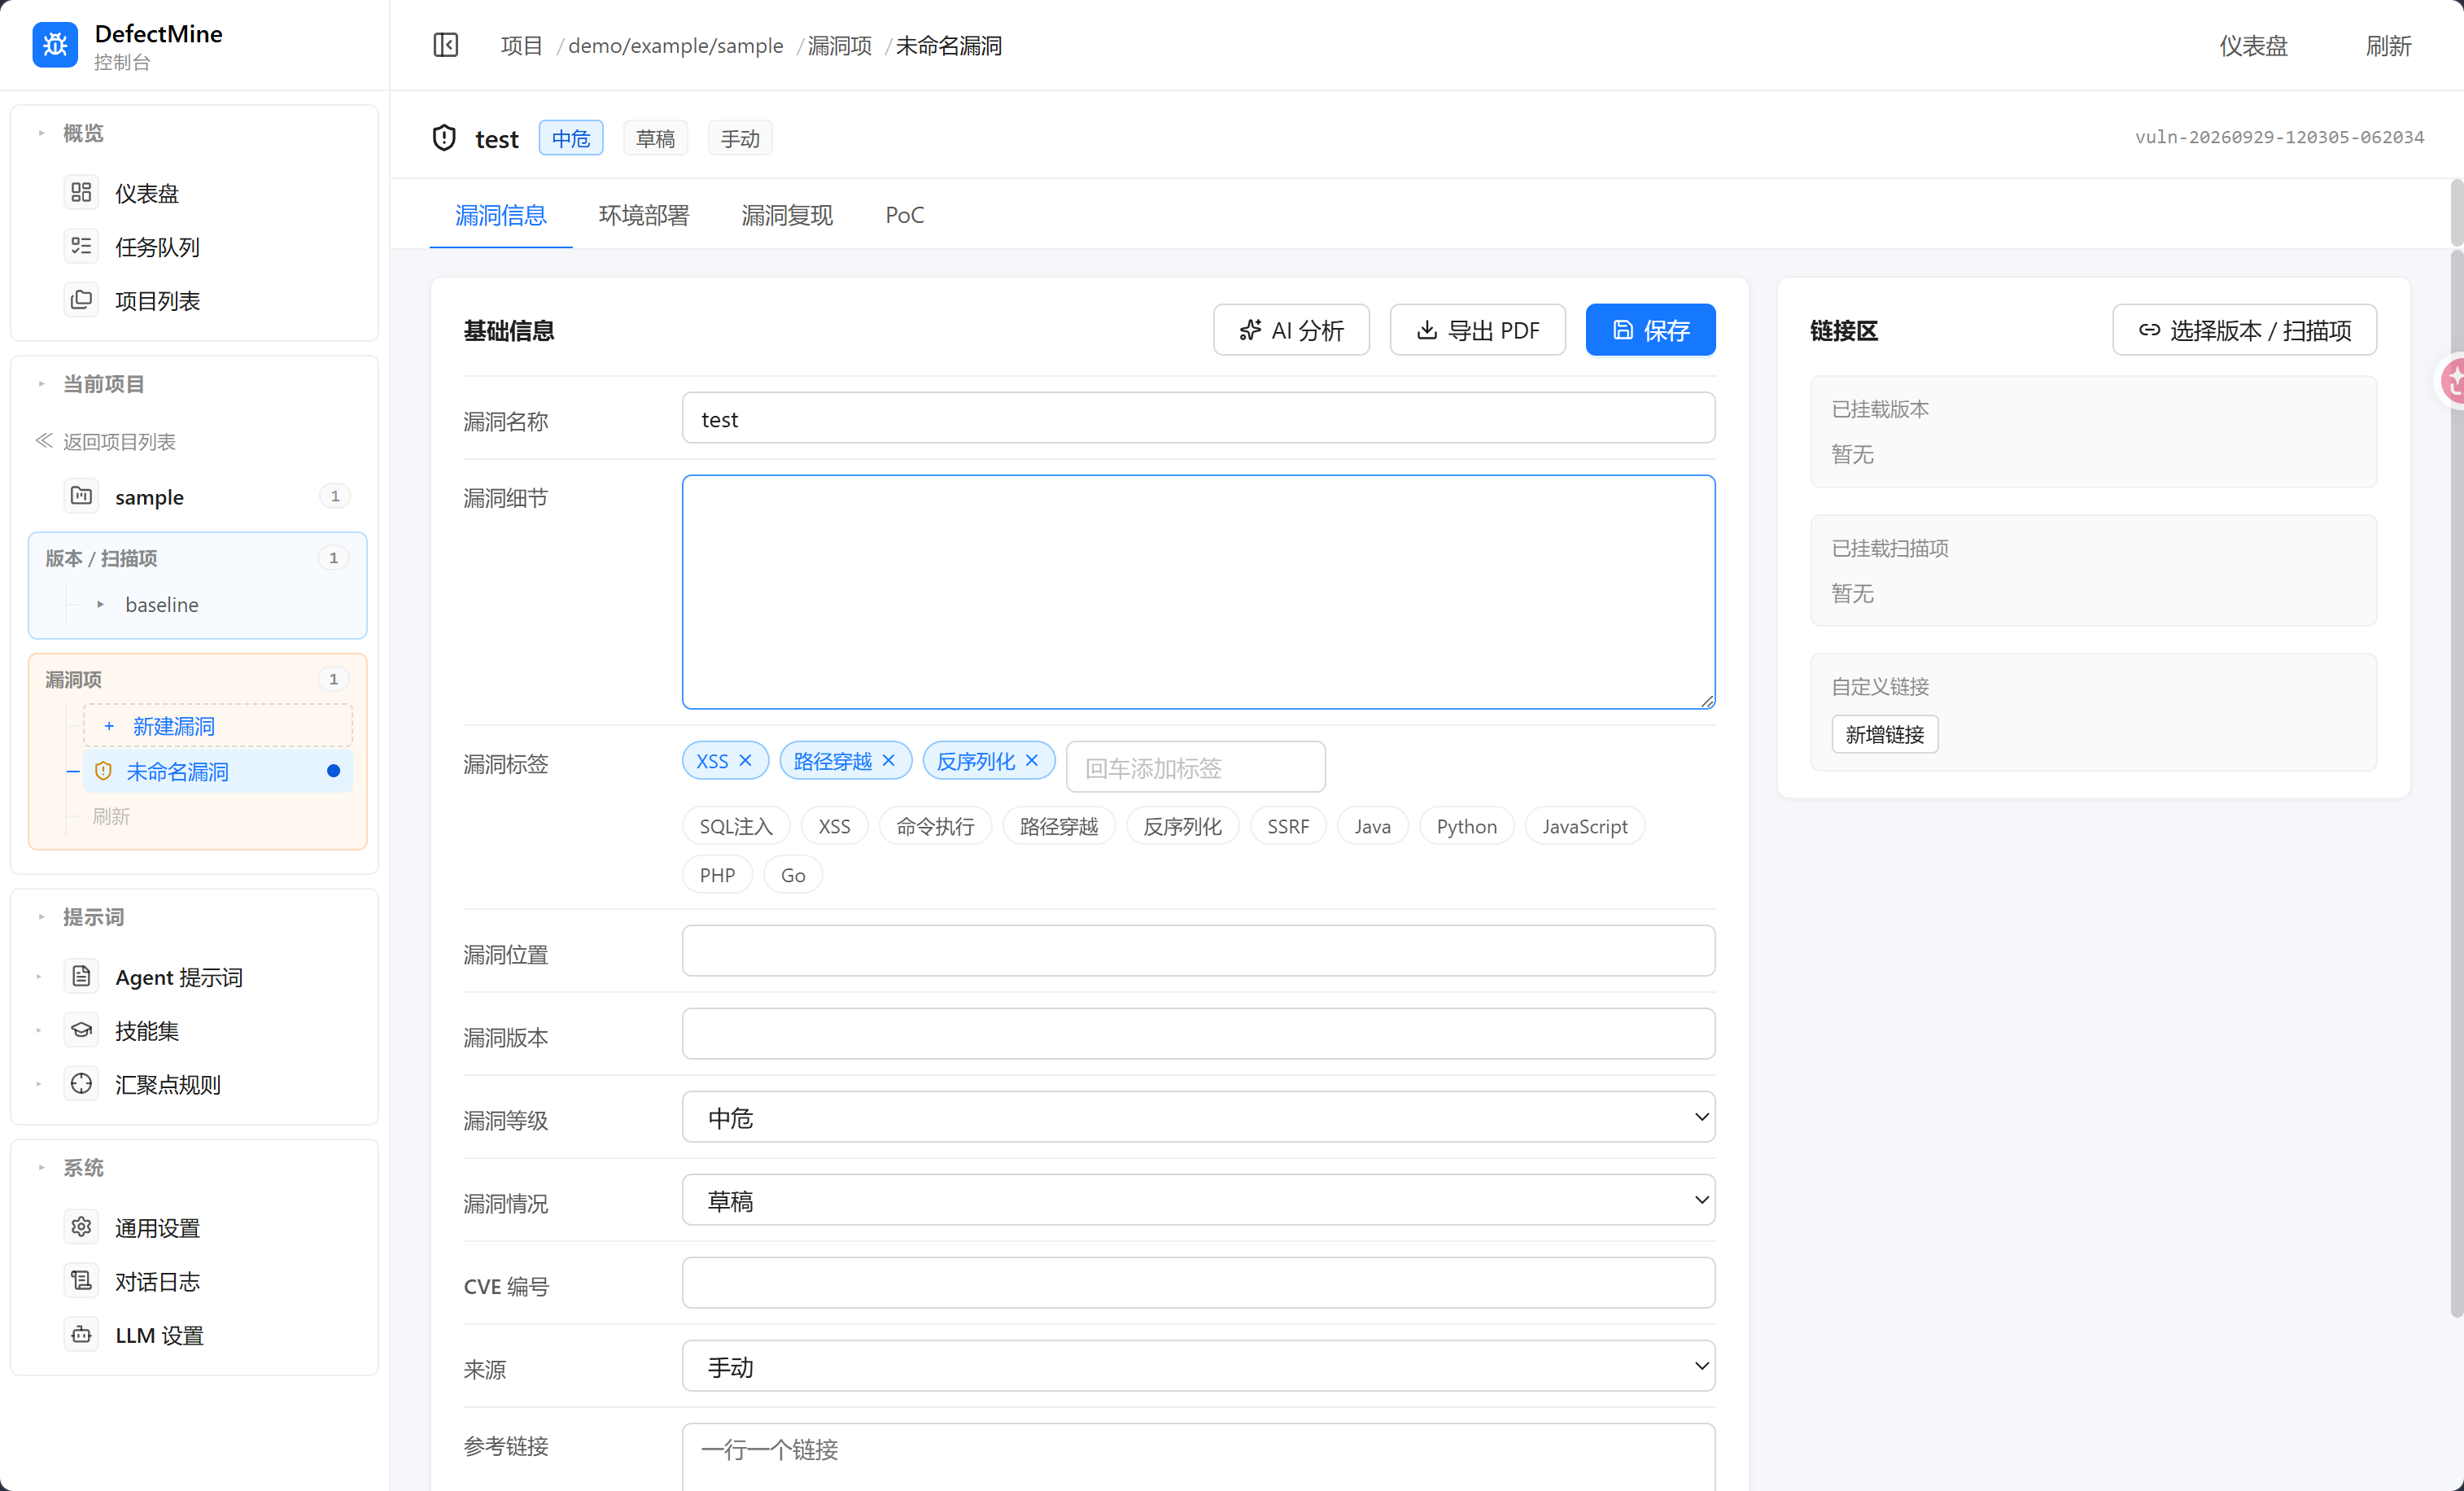Add the SSRF suggested tag
Image resolution: width=2464 pixels, height=1491 pixels.
tap(1288, 826)
